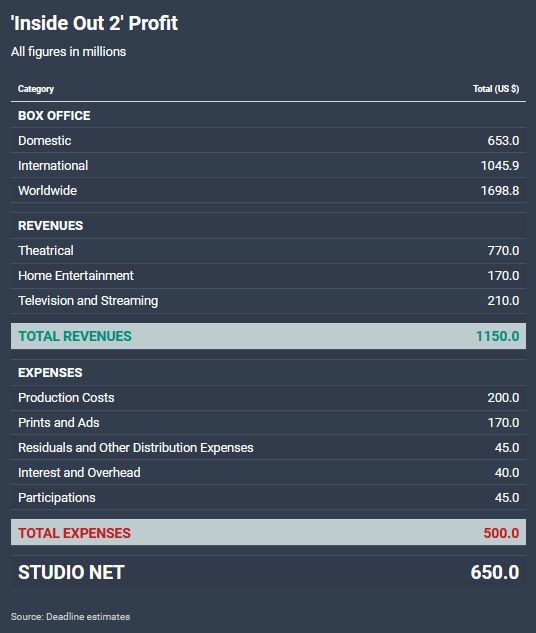The height and width of the screenshot is (633, 536).
Task: Click the BOX OFFICE section heading
Action: [54, 115]
